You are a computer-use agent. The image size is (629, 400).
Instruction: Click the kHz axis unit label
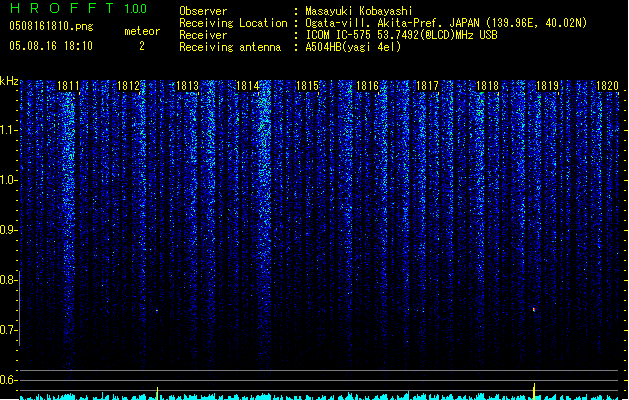(x=9, y=81)
